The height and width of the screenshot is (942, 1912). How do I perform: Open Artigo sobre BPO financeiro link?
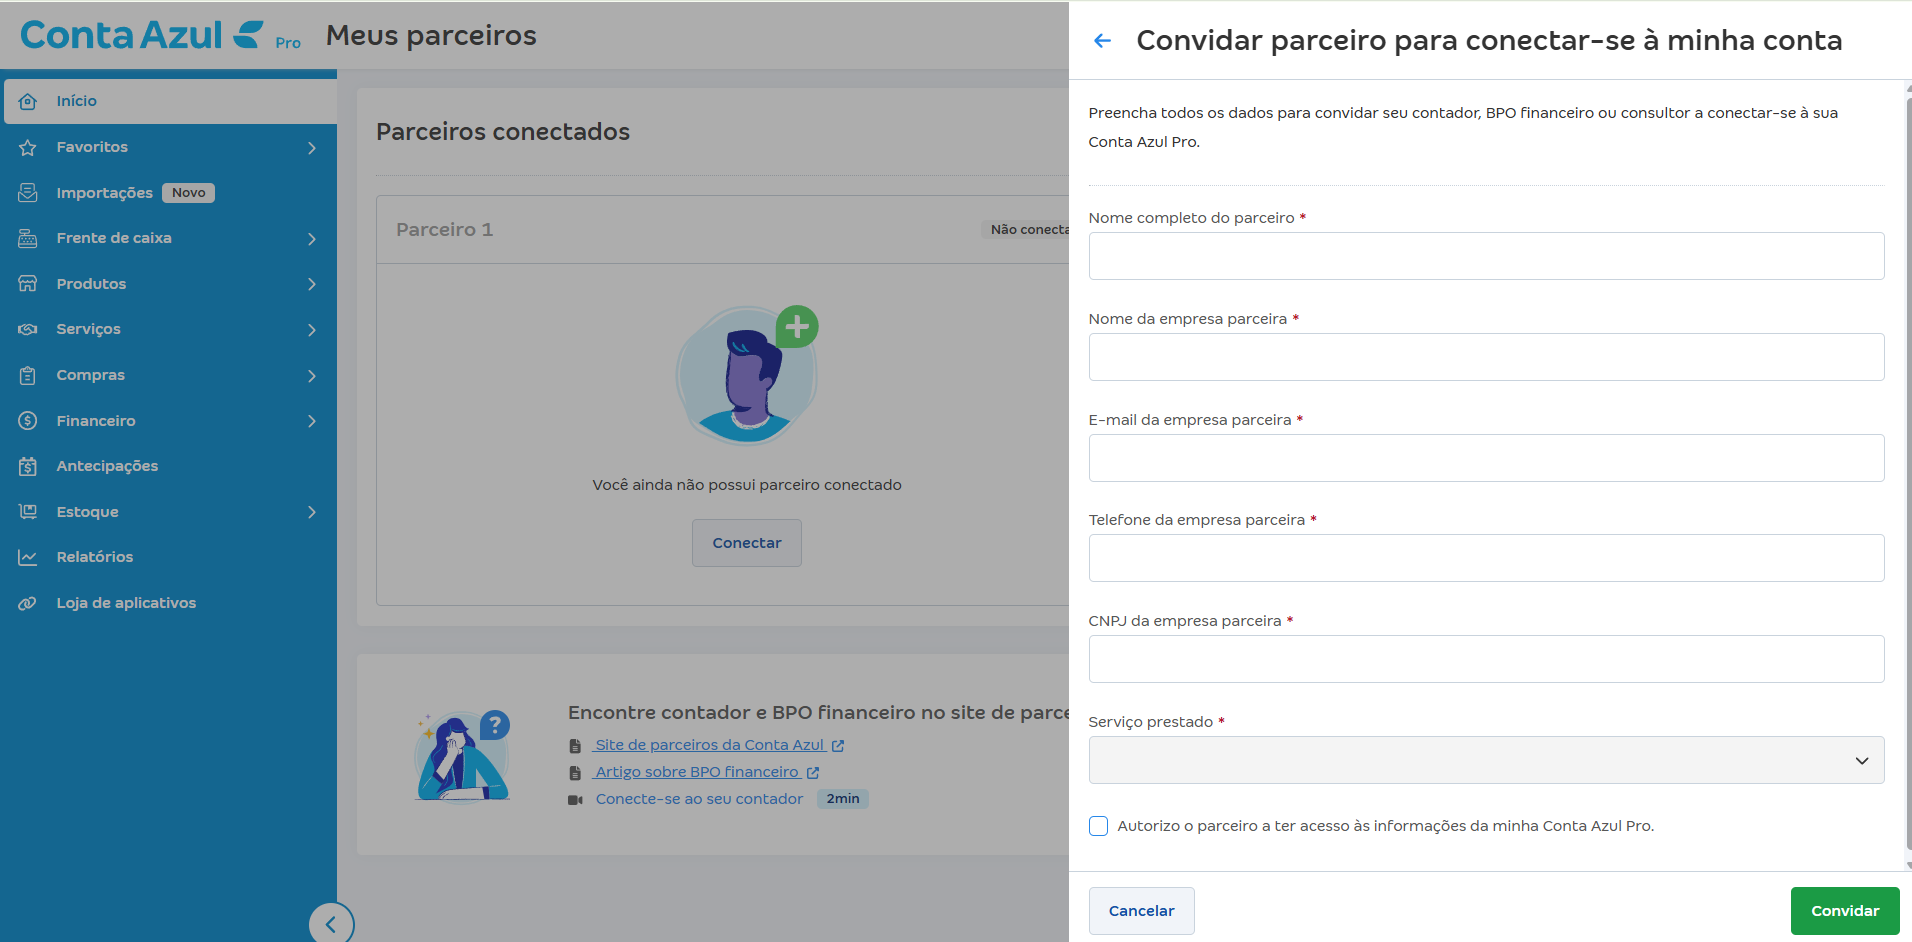(x=696, y=772)
